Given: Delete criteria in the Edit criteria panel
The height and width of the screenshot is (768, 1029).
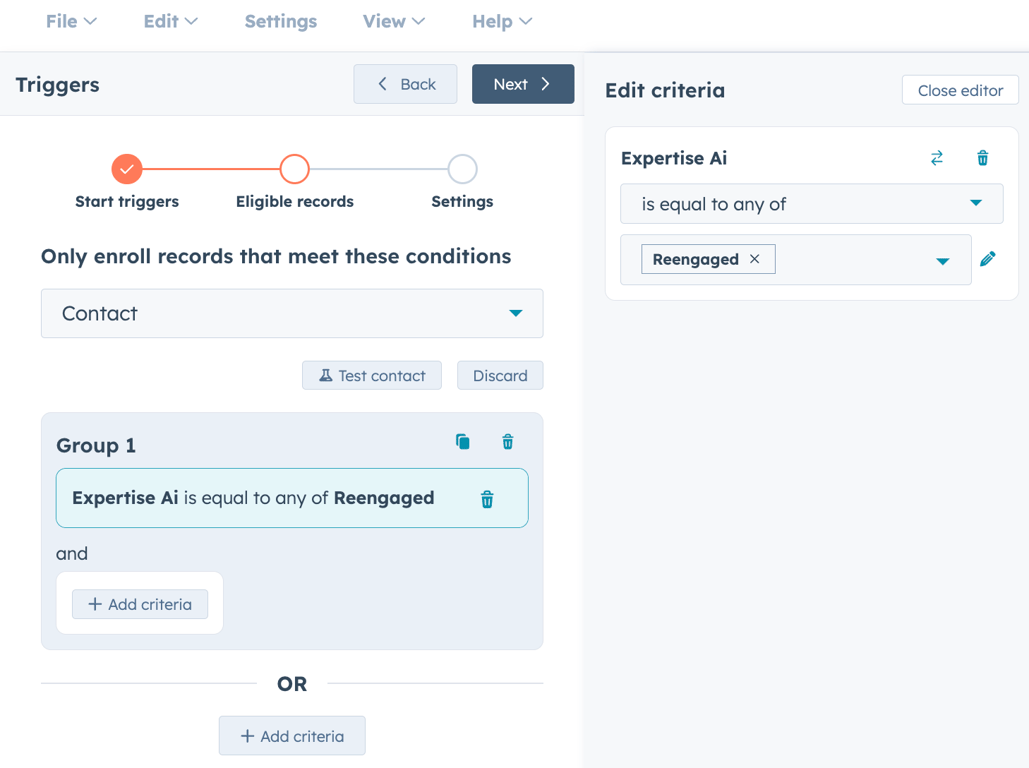Looking at the screenshot, I should tap(983, 158).
